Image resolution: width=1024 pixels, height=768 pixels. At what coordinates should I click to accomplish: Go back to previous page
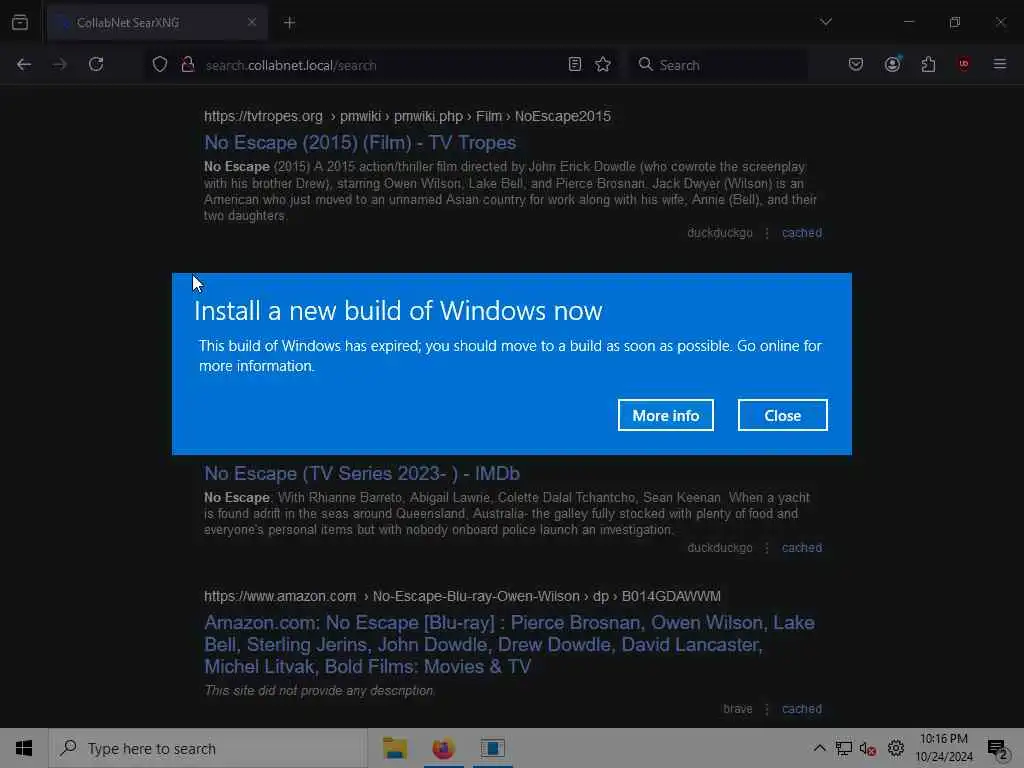(x=24, y=64)
